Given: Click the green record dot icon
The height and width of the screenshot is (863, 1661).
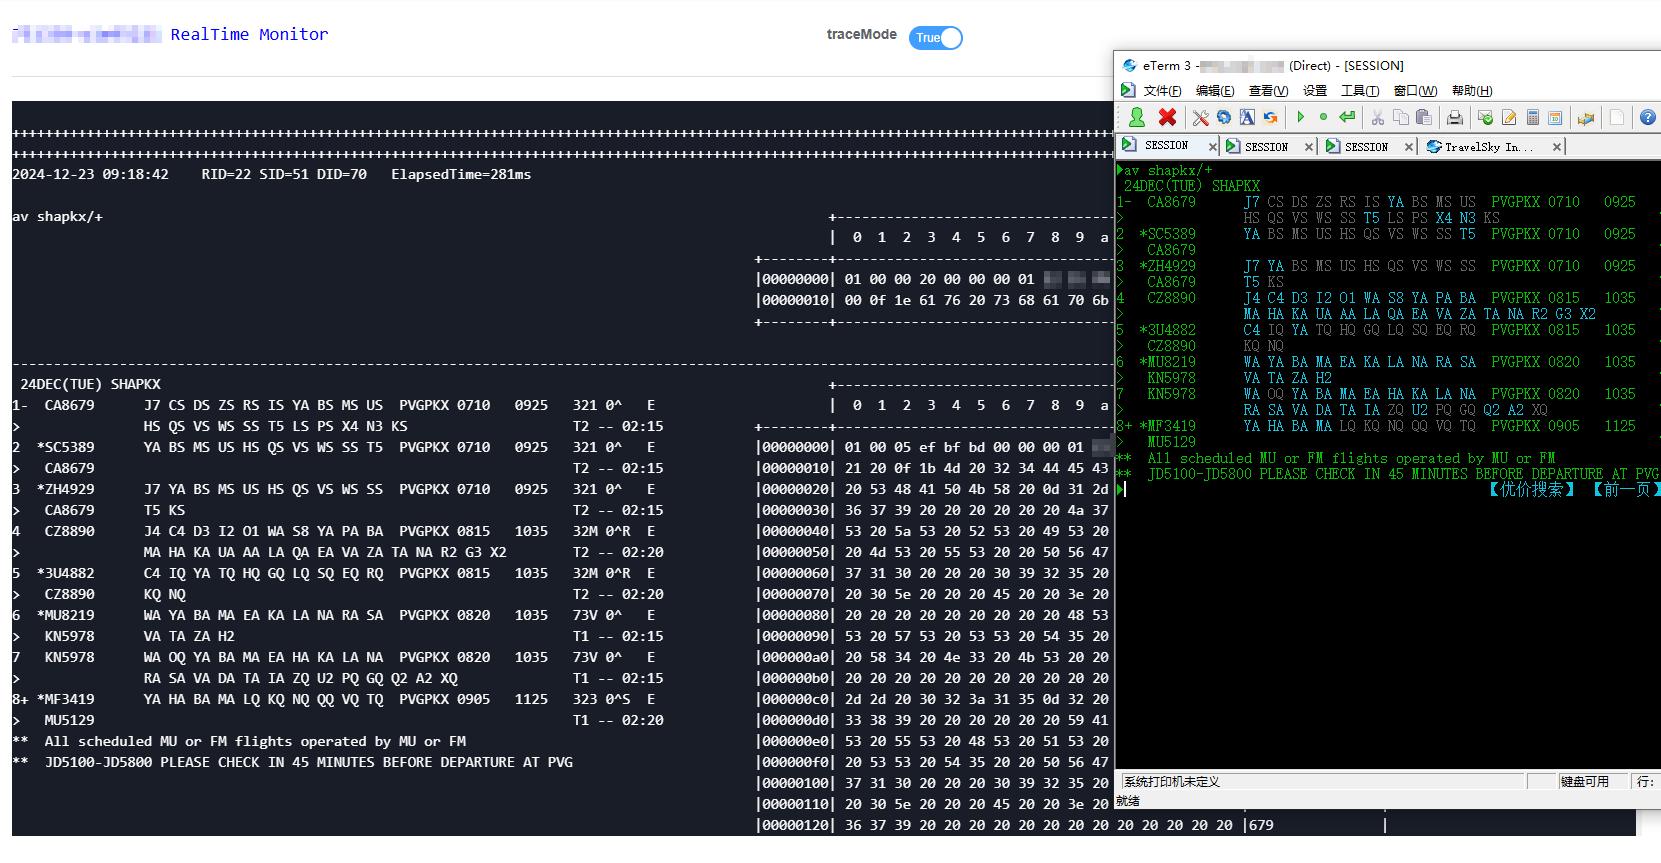Looking at the screenshot, I should coord(1323,117).
